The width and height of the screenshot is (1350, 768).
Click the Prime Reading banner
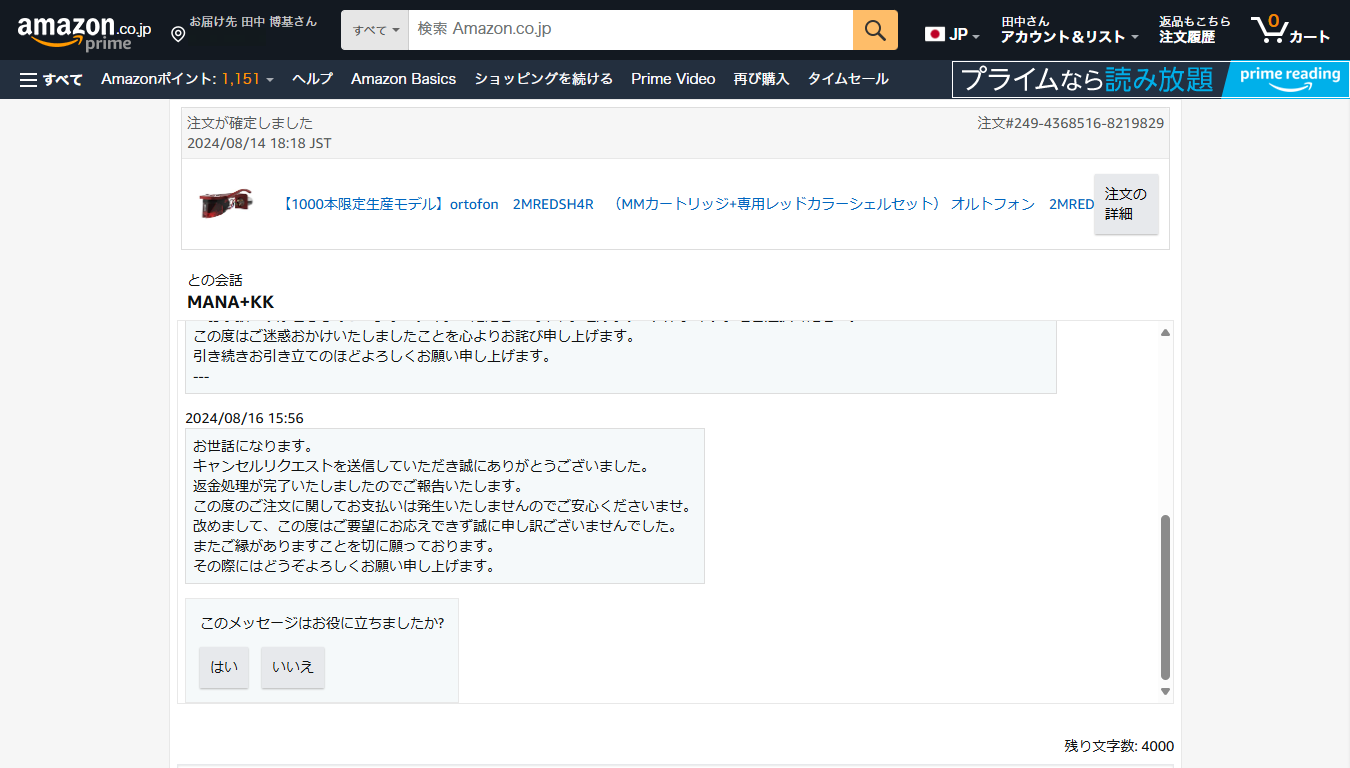[1149, 79]
